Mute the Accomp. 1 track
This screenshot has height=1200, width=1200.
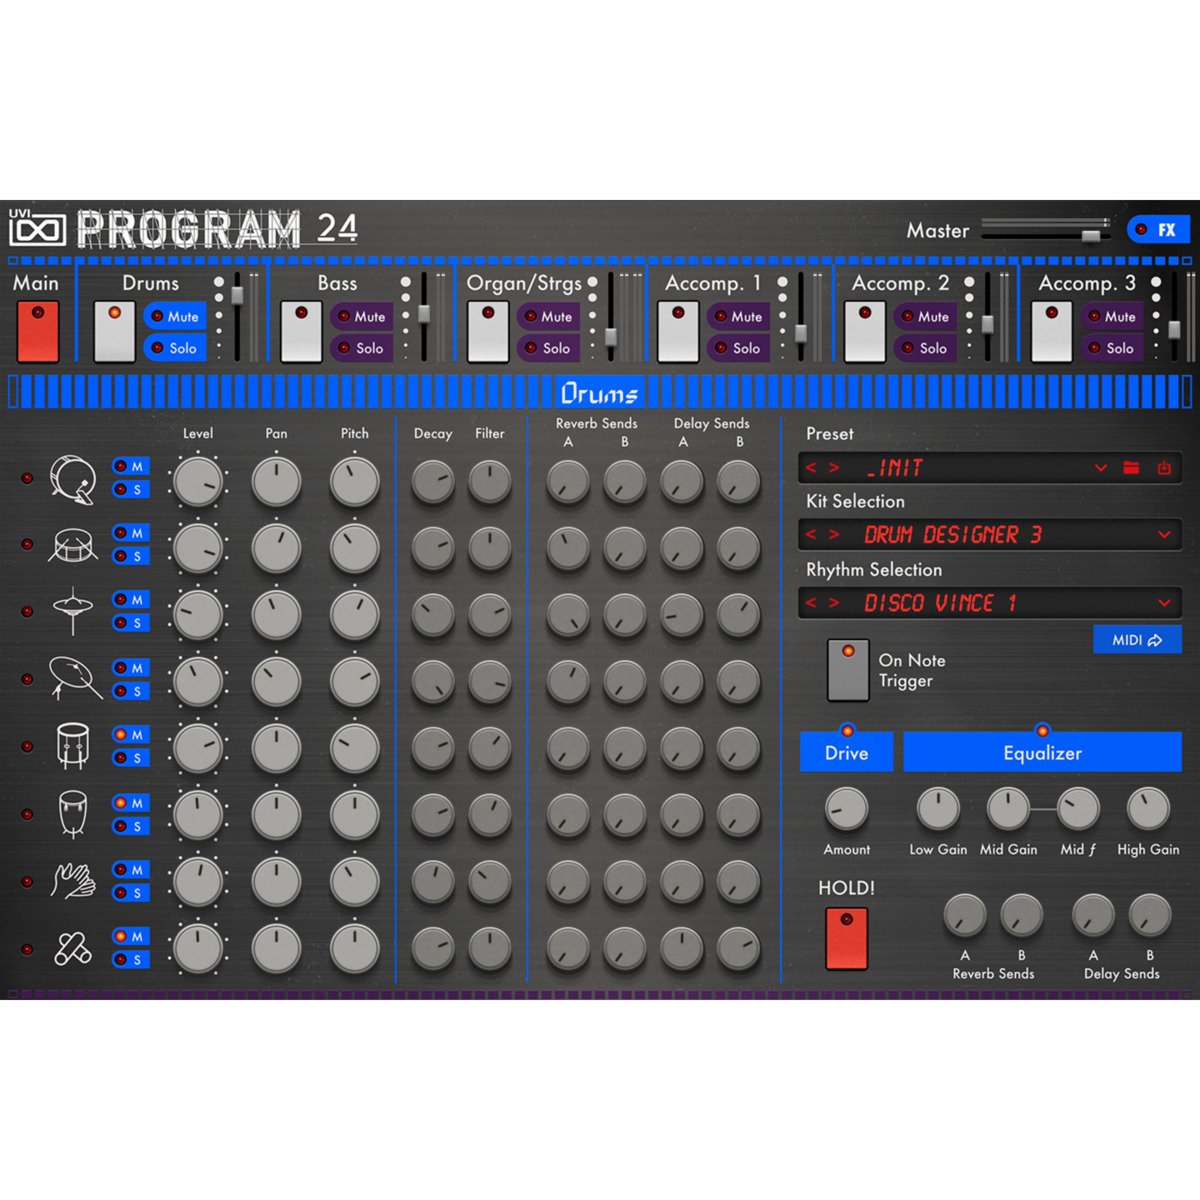[739, 316]
